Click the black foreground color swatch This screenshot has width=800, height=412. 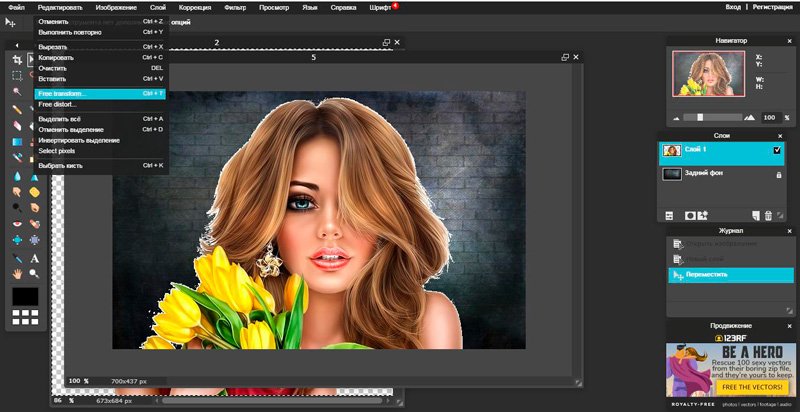[x=25, y=297]
